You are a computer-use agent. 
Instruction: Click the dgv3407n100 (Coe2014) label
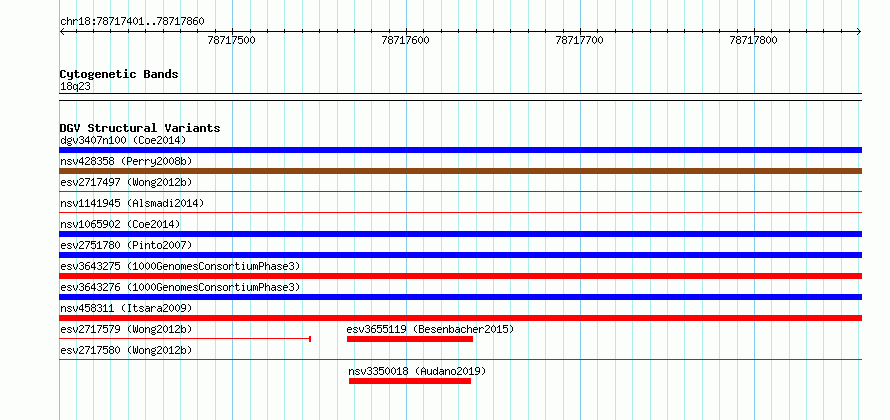pos(123,140)
